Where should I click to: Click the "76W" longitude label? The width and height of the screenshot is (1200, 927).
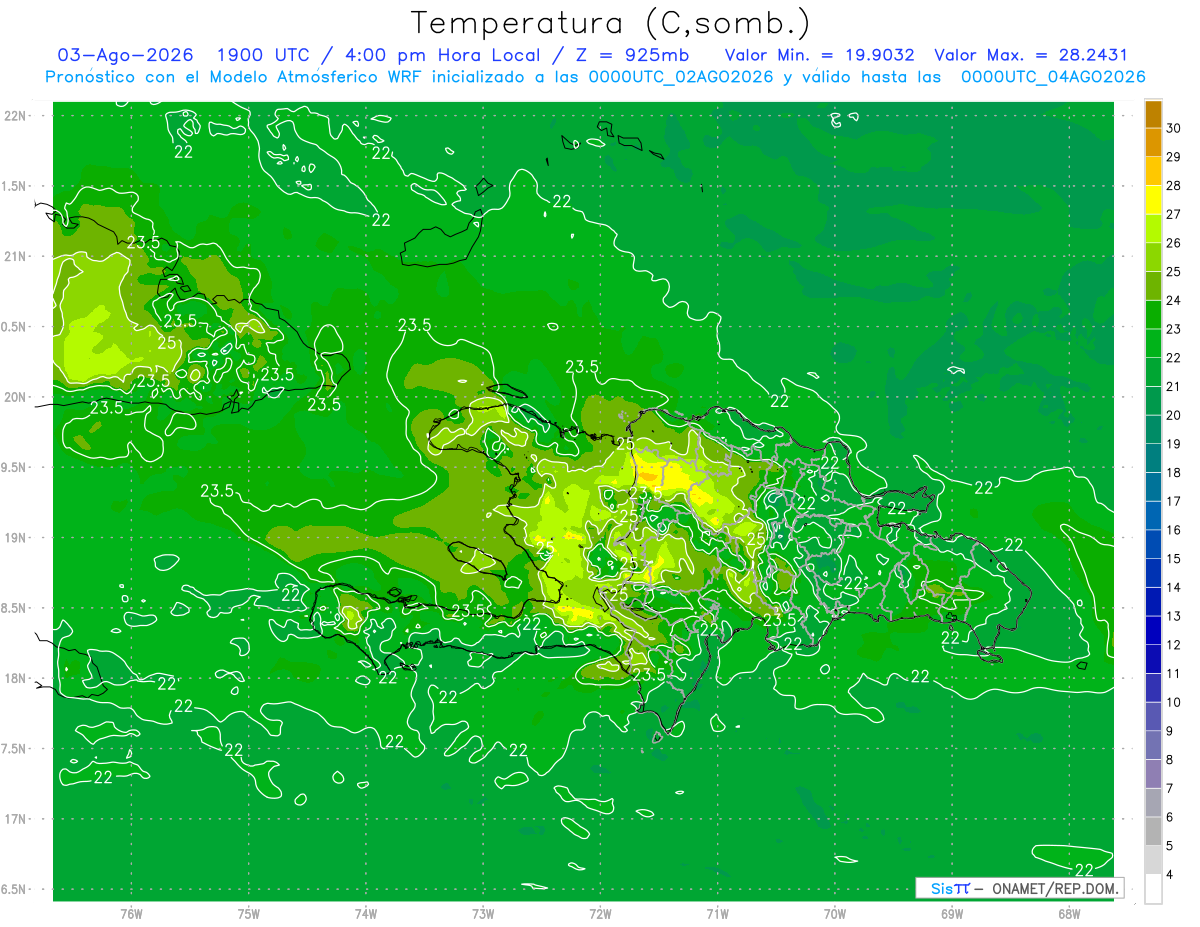pos(131,914)
